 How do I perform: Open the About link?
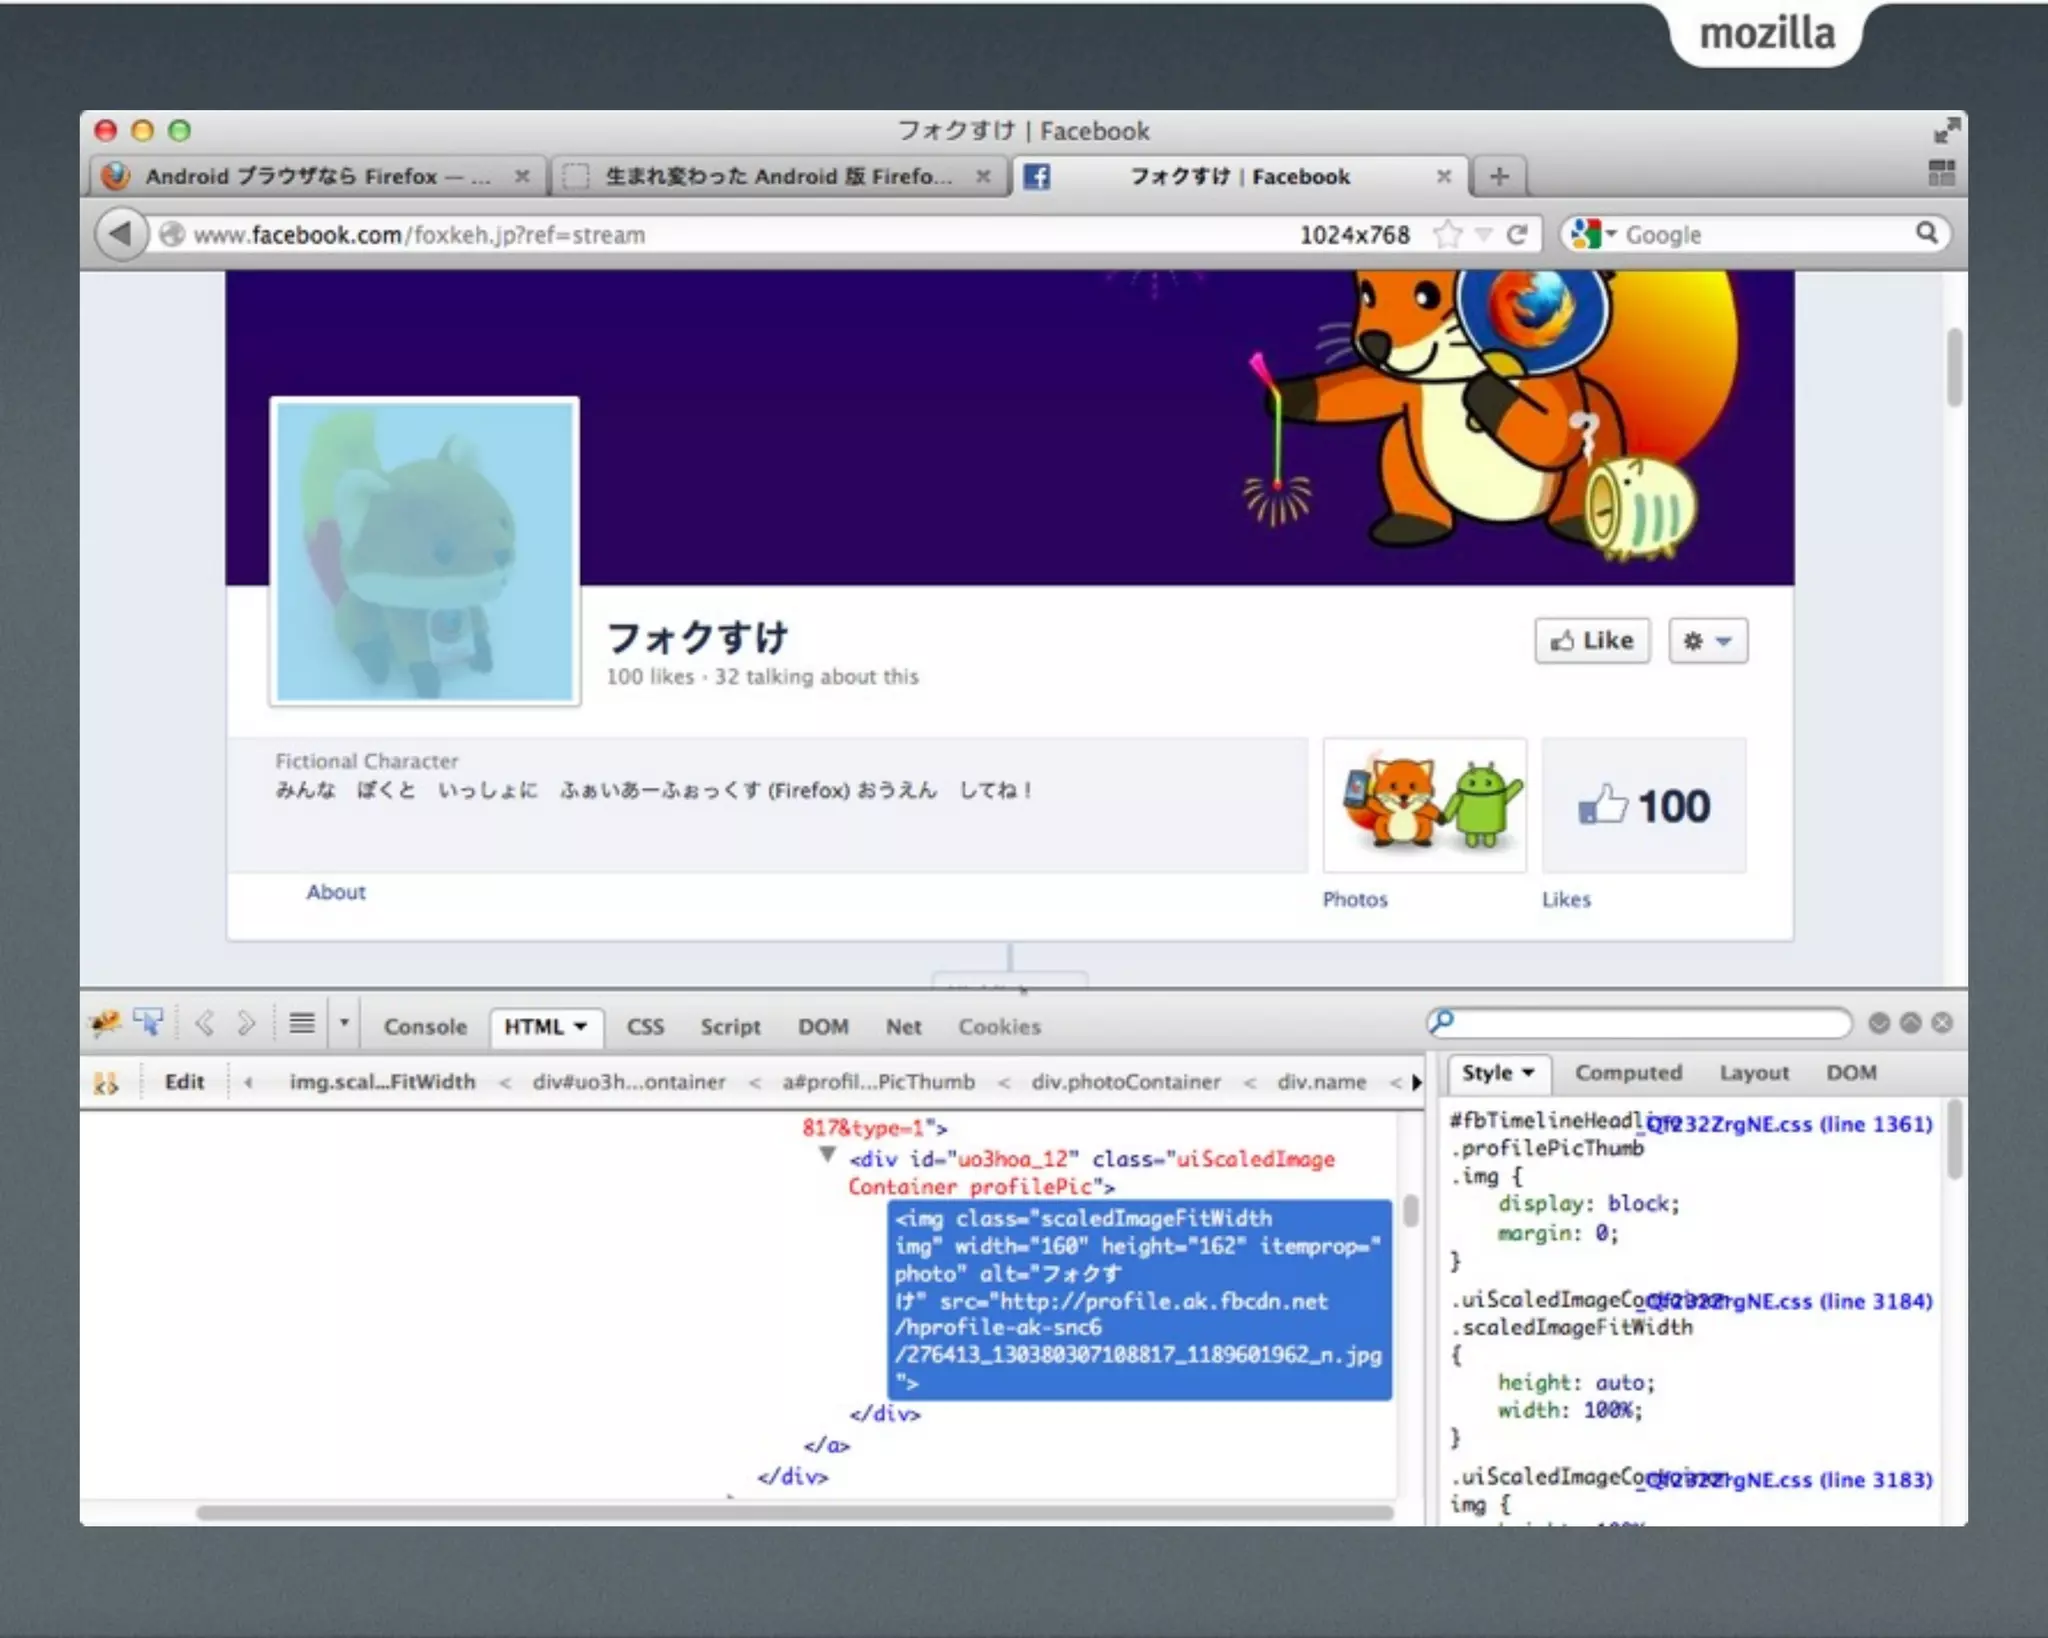coord(335,892)
